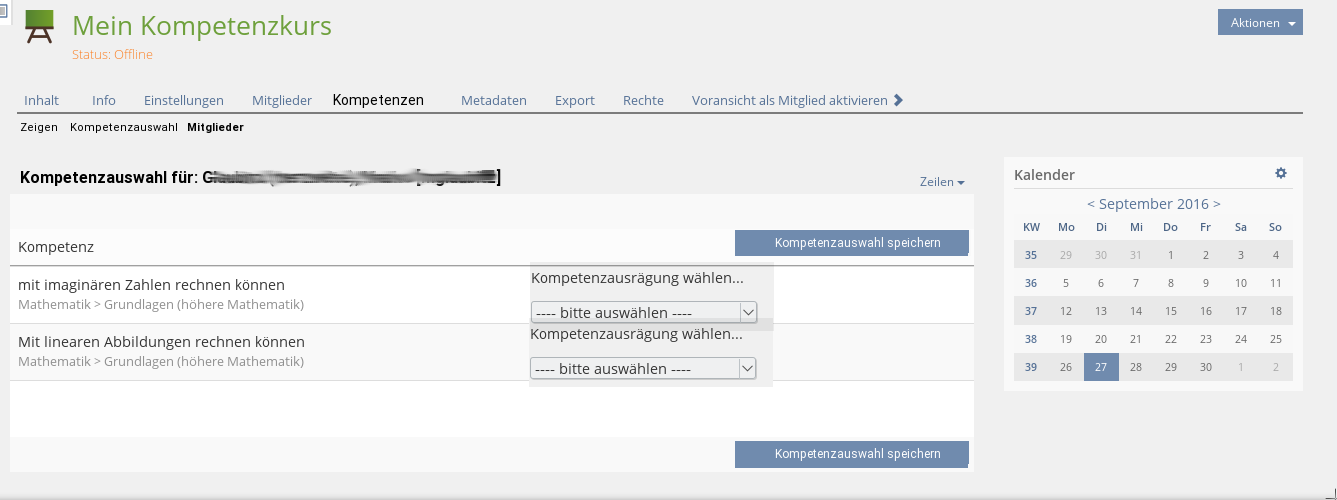Click bottom Kompetenzauswahl speichern button
The width and height of the screenshot is (1337, 500).
[852, 454]
